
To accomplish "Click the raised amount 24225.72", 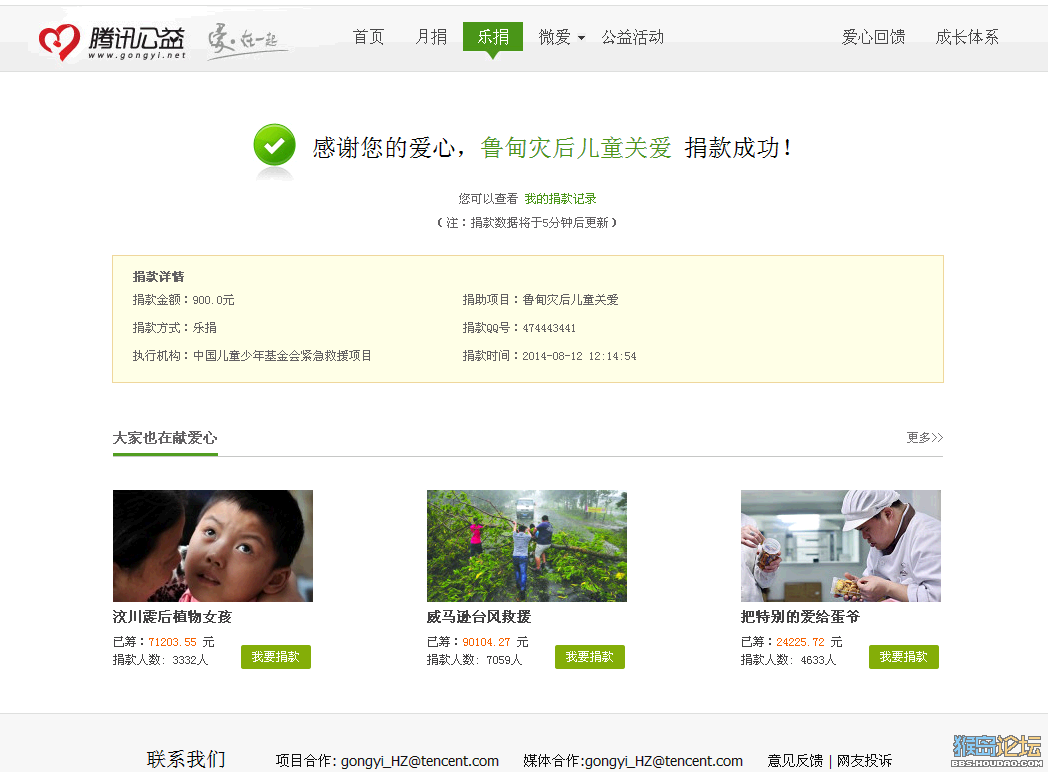I will pos(800,642).
